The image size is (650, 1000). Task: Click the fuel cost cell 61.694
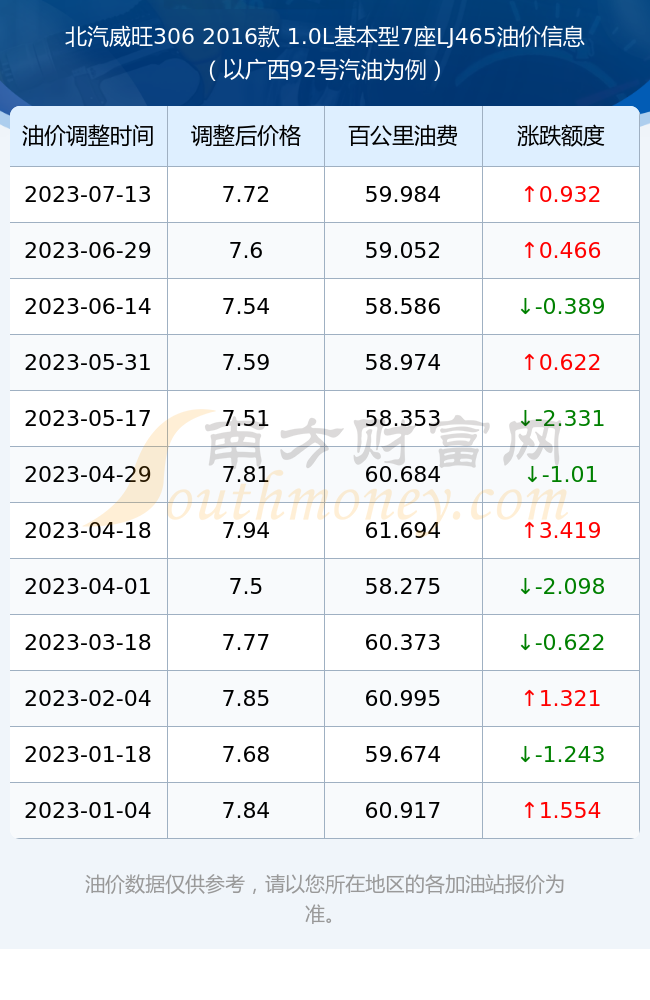(x=403, y=531)
